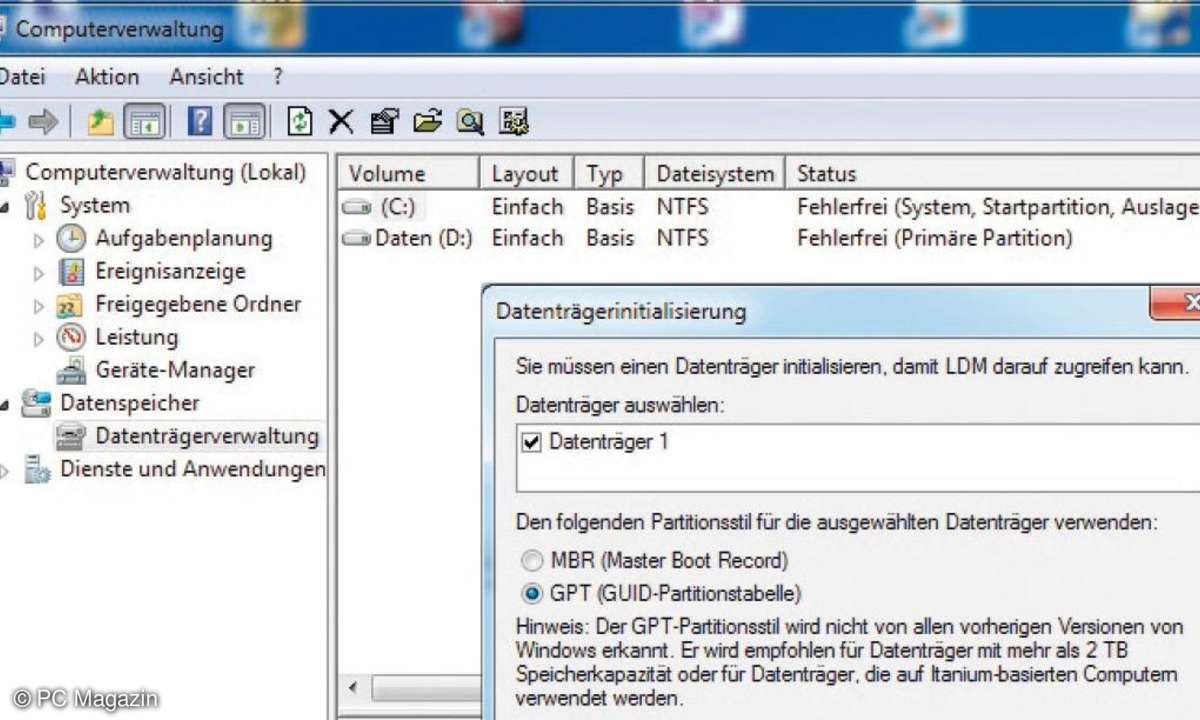Viewport: 1200px width, 720px height.
Task: Click the green refresh page icon
Action: tap(299, 122)
